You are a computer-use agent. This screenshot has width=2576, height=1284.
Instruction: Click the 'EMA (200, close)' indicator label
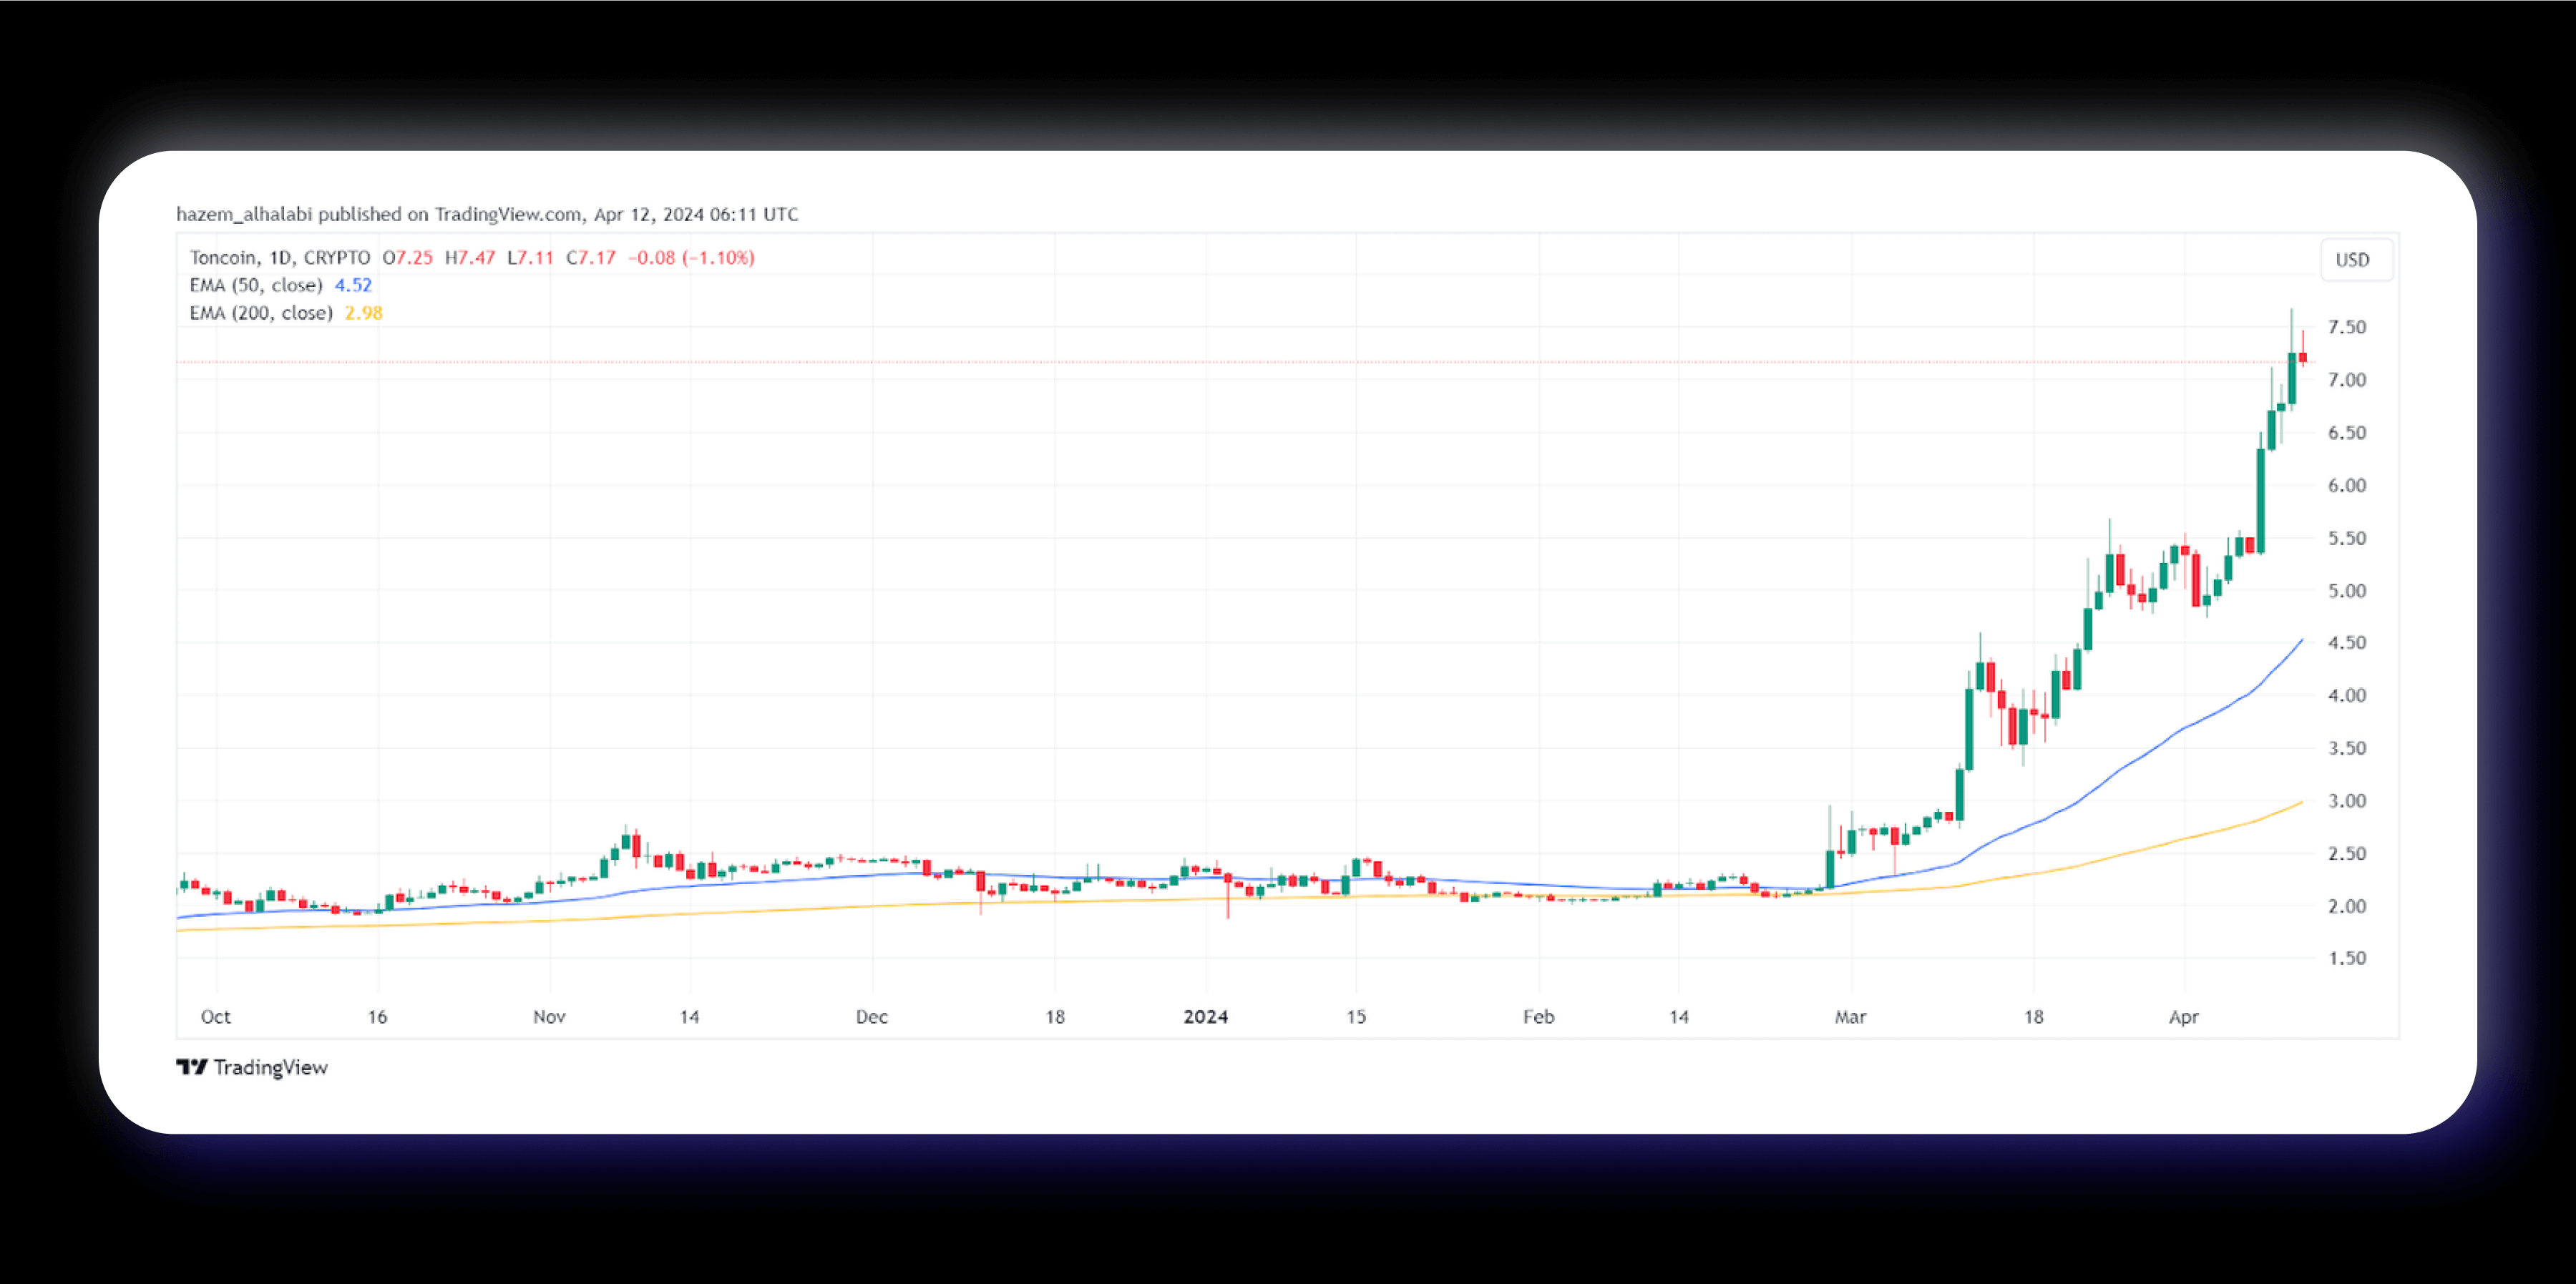click(261, 313)
